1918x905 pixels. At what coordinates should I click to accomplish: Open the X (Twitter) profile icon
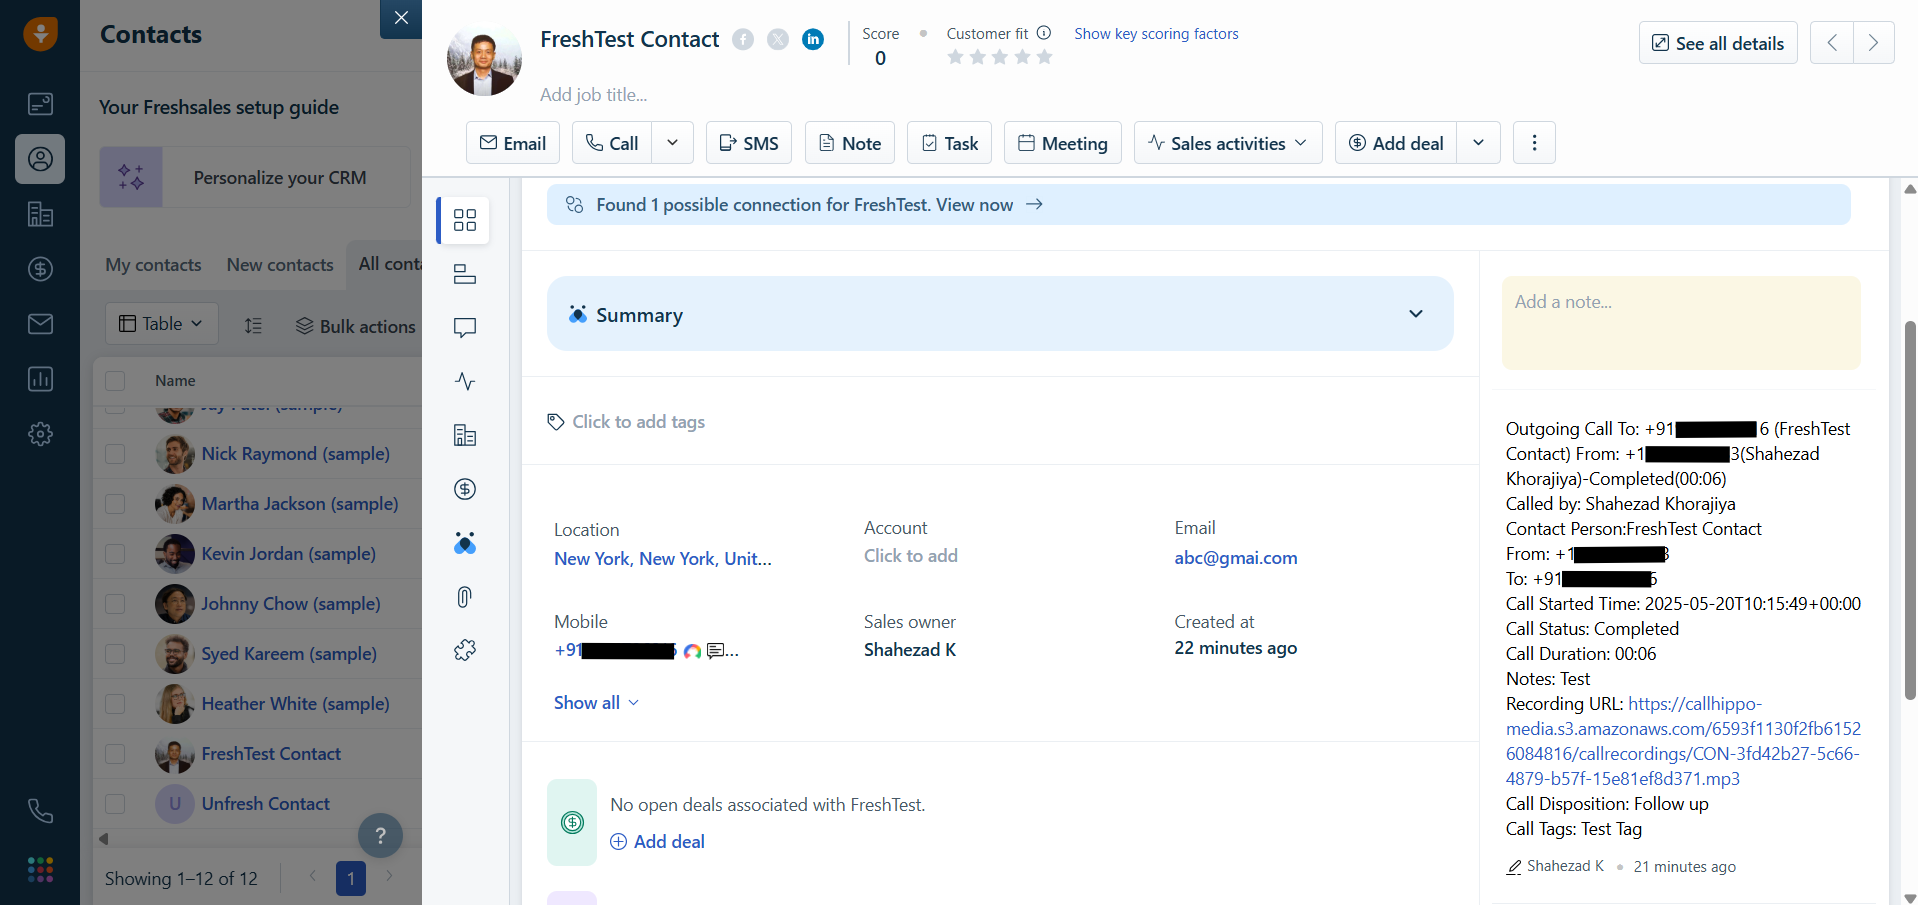(x=778, y=39)
